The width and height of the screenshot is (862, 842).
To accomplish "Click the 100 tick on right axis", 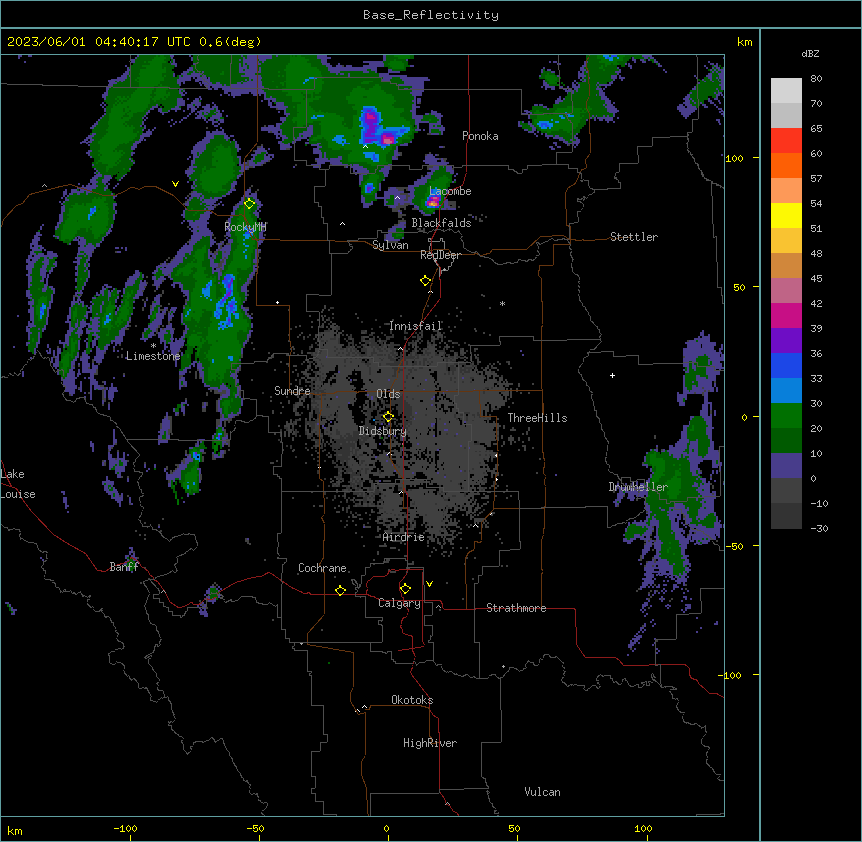I will 734,158.
